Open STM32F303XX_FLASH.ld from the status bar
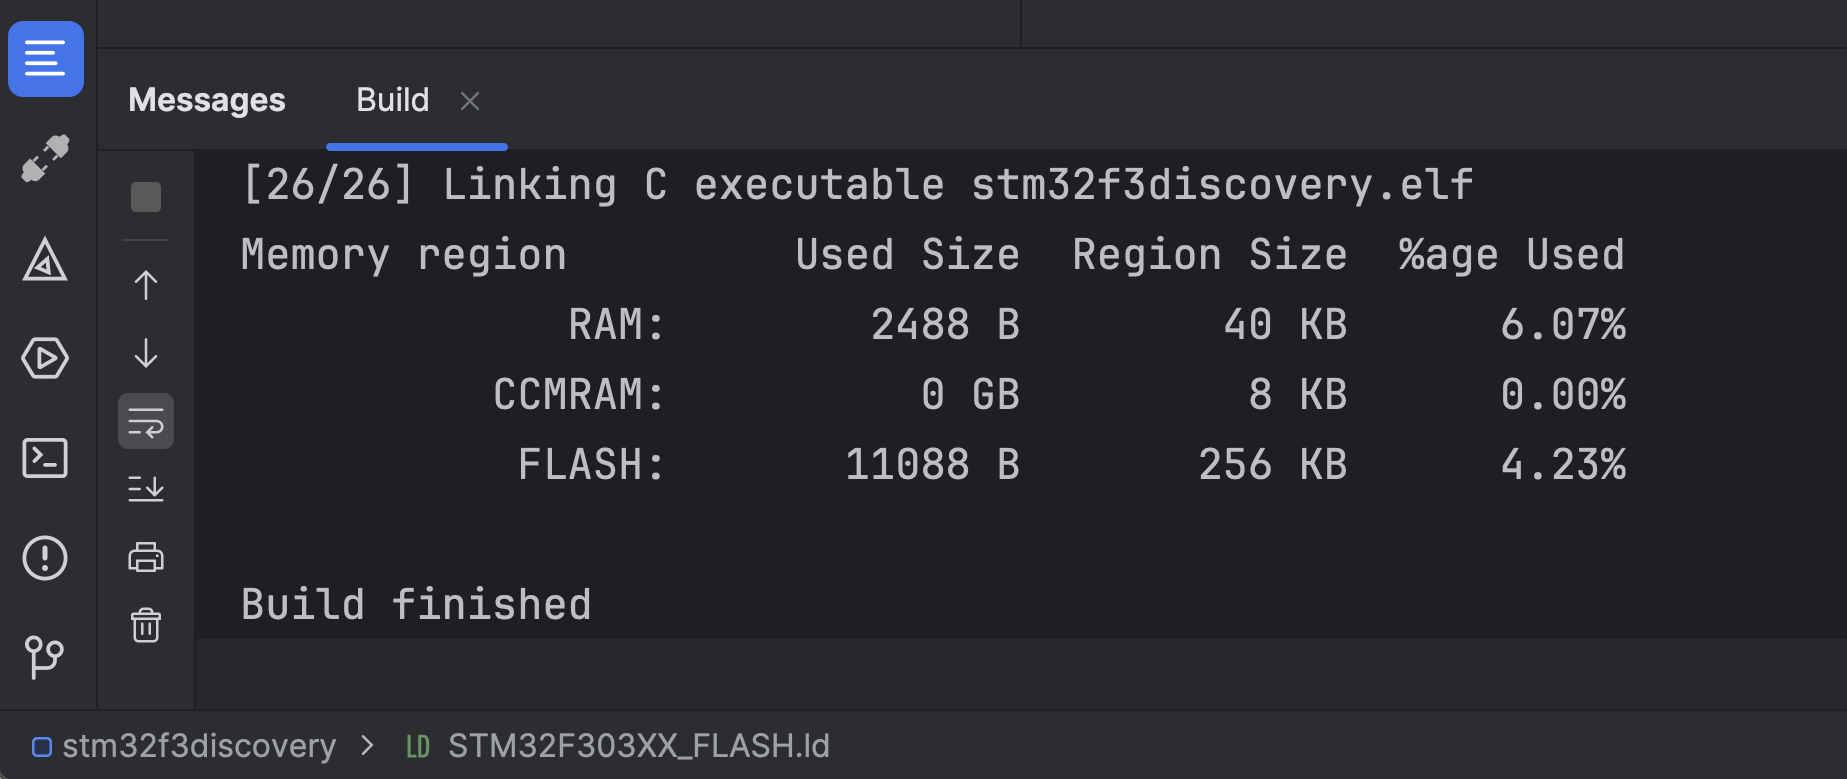Viewport: 1847px width, 779px height. click(639, 746)
